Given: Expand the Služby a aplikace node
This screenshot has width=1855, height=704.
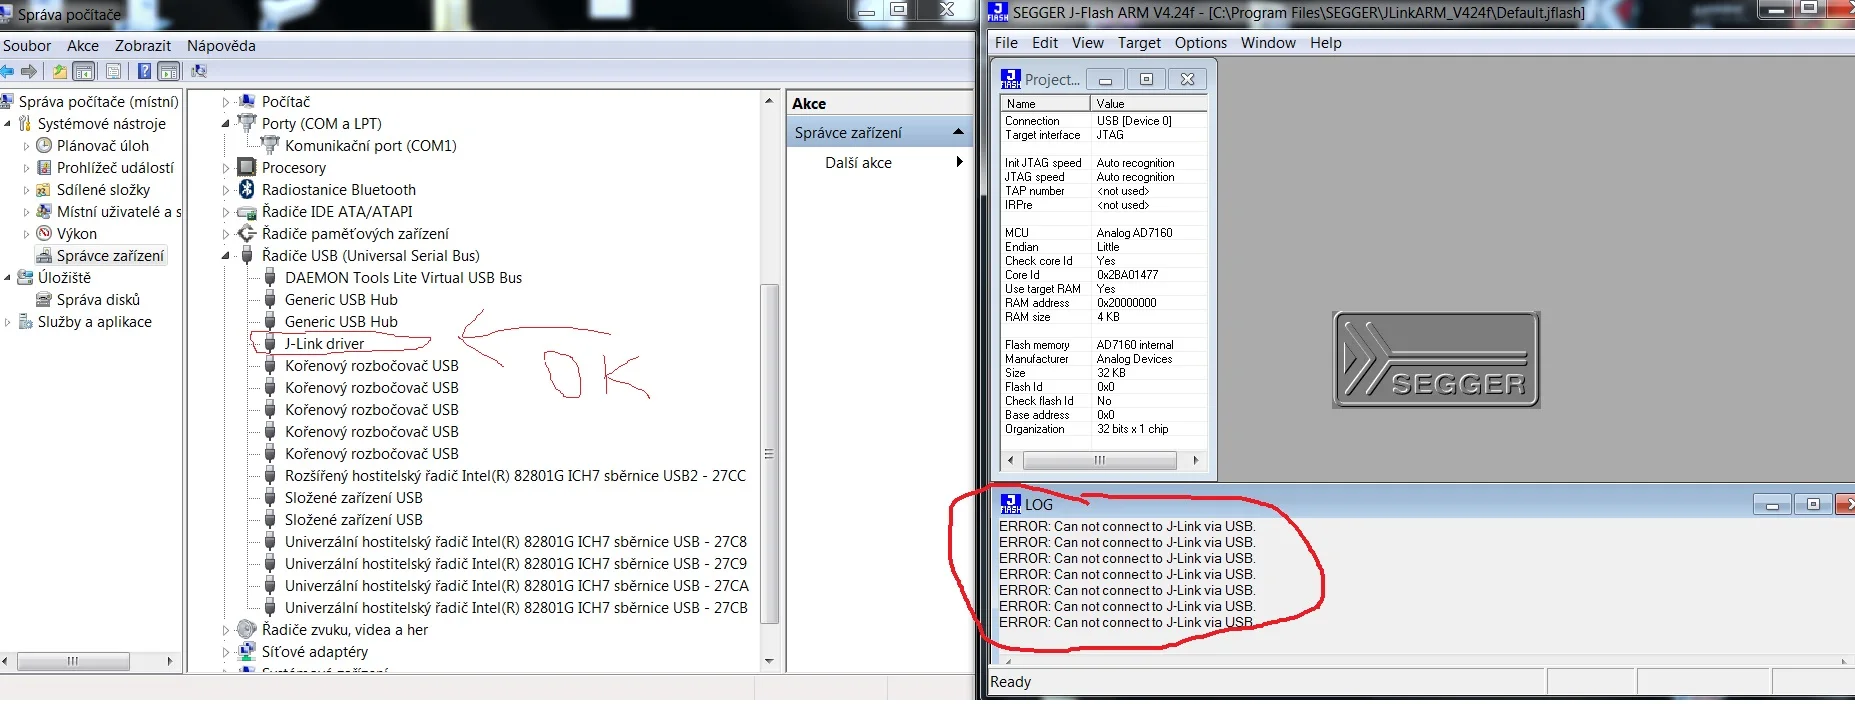Looking at the screenshot, I should 8,322.
